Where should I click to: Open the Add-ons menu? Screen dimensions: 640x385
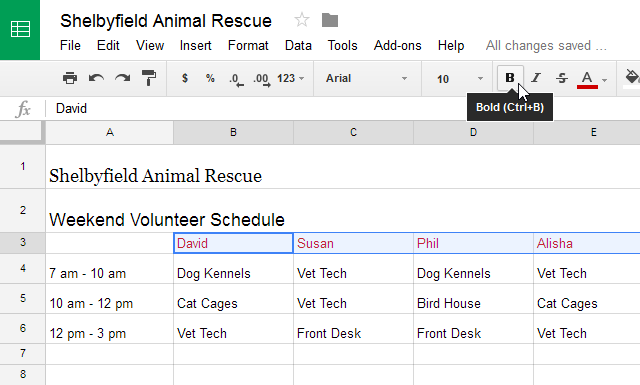pyautogui.click(x=398, y=45)
